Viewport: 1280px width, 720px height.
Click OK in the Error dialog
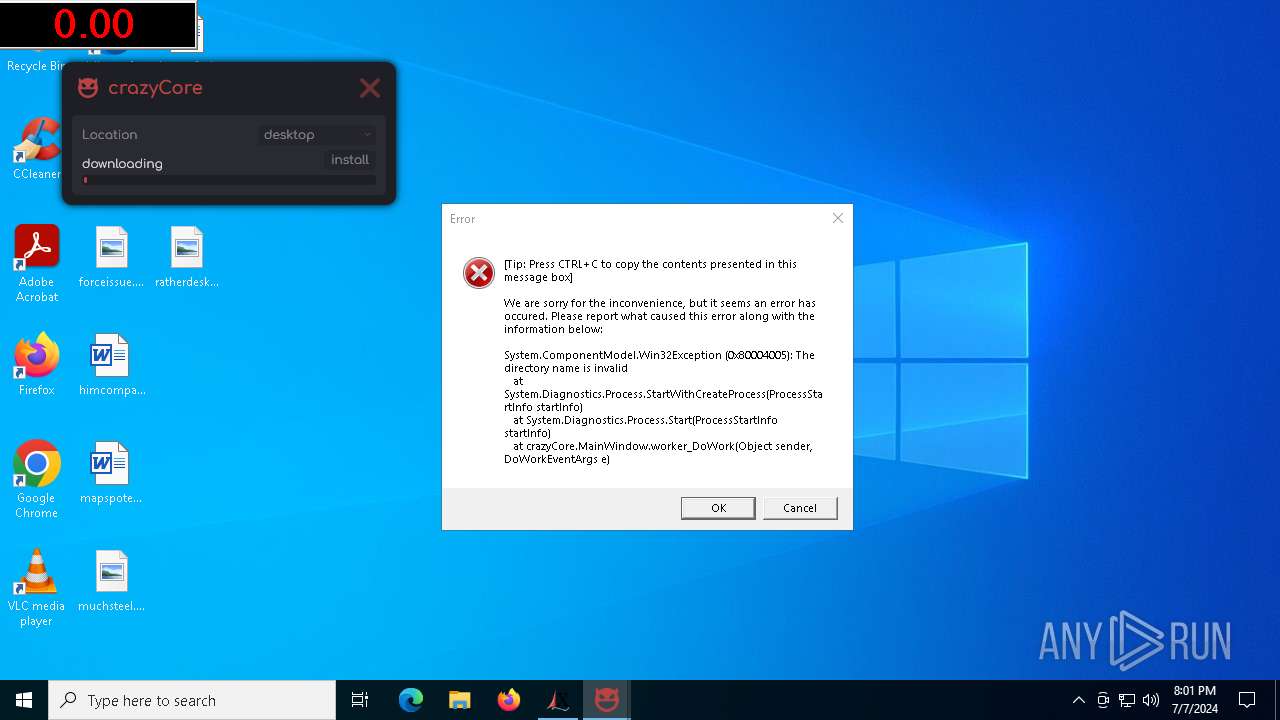click(718, 508)
